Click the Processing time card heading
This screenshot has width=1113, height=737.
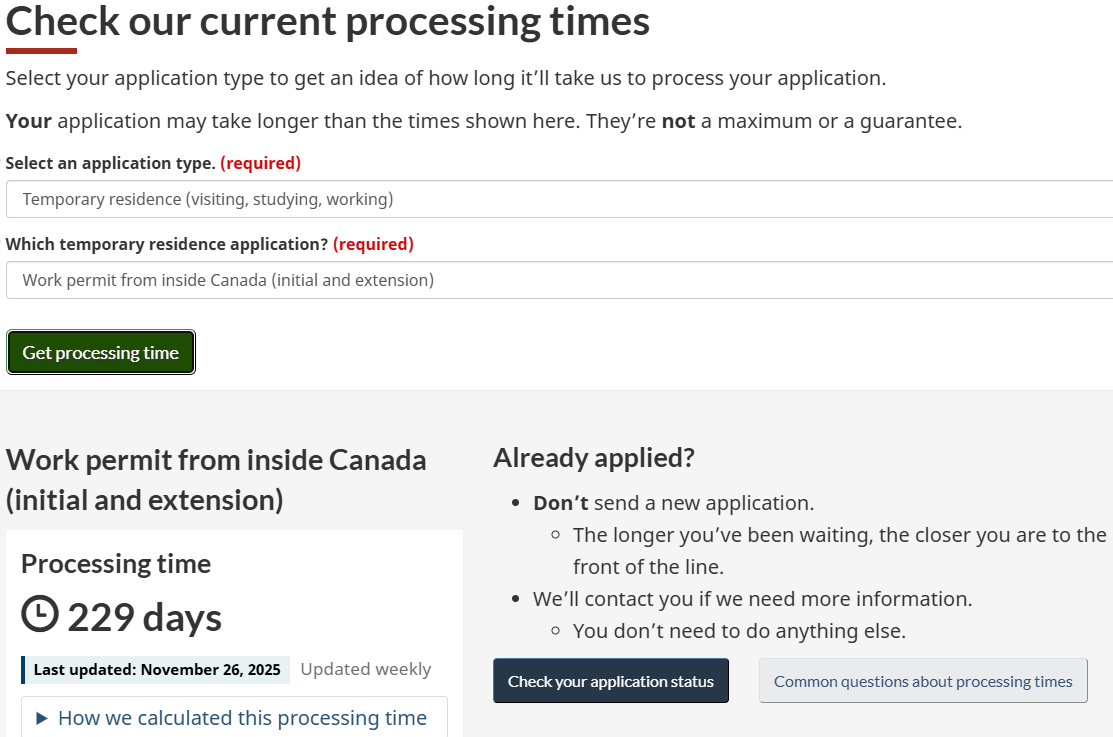(116, 564)
